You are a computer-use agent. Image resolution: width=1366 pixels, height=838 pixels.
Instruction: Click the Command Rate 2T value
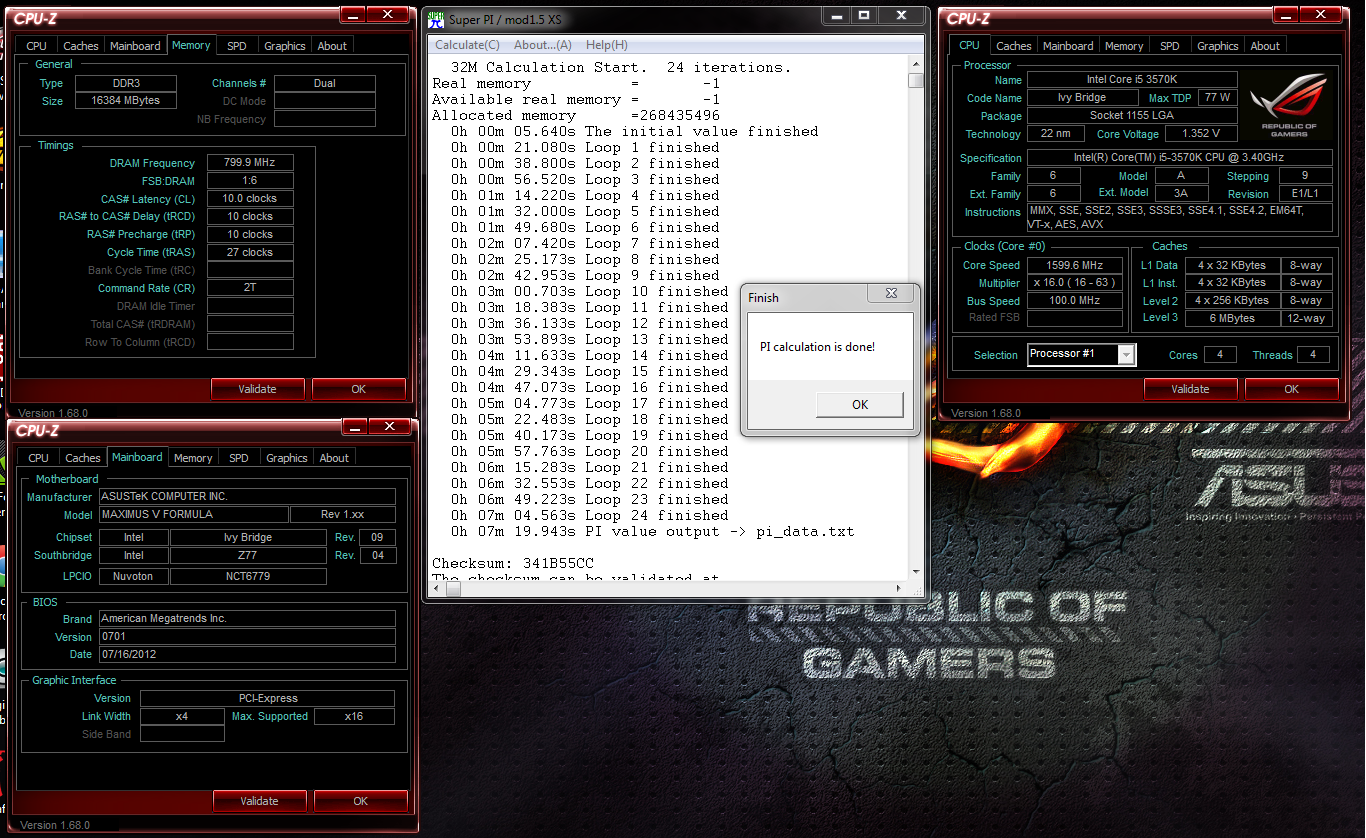coord(250,288)
